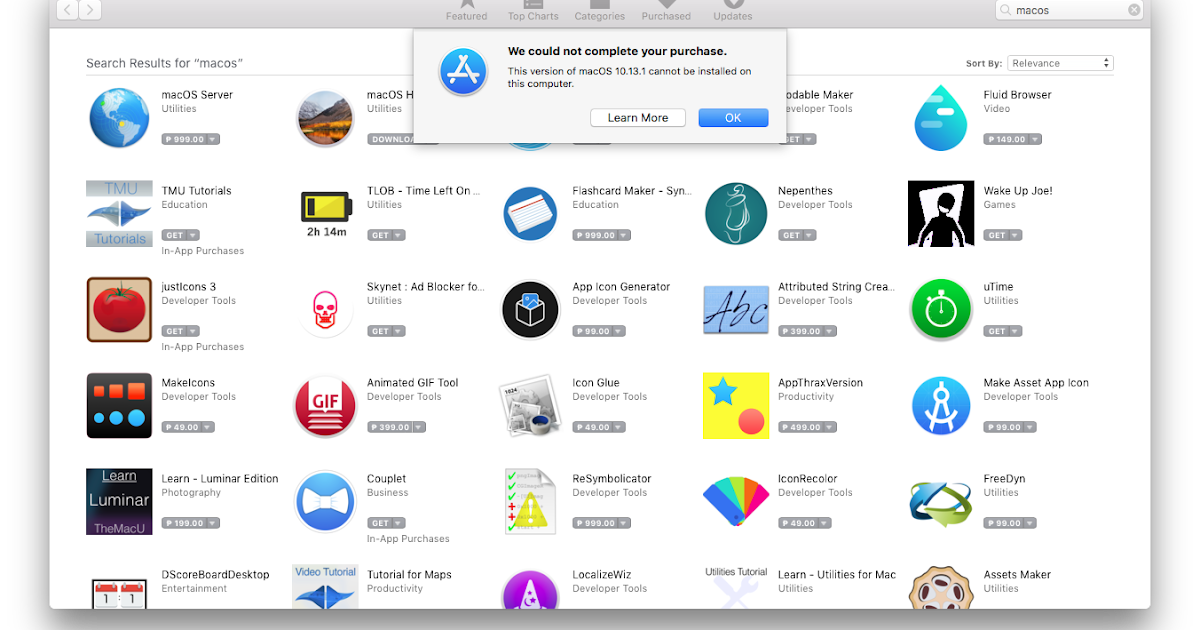Screen dimensions: 1200x630
Task: Open the LocalizeWiz app icon
Action: point(530,590)
